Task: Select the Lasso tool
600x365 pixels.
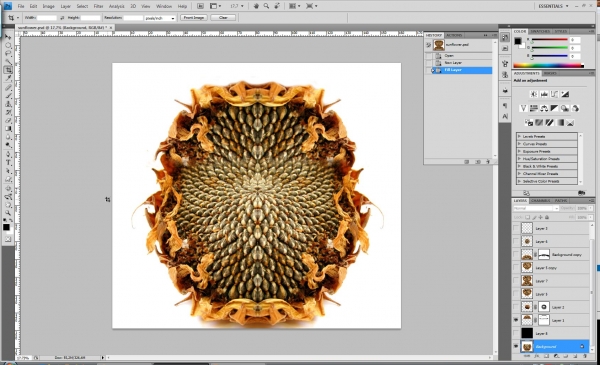Action: point(8,54)
